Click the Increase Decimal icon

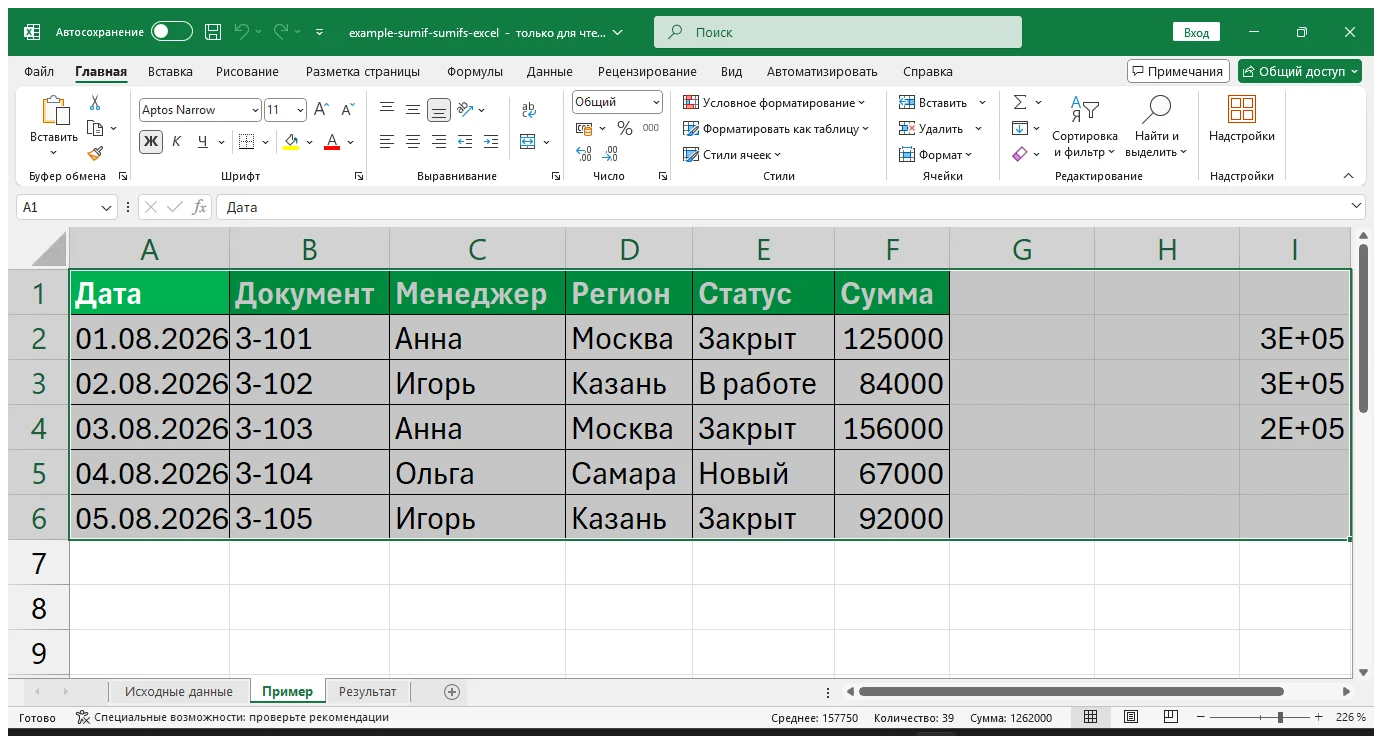pos(584,154)
